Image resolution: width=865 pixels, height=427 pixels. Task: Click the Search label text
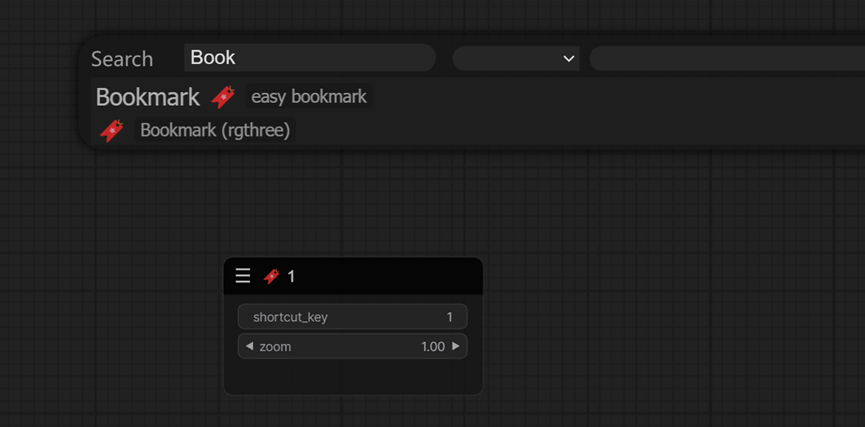pos(122,59)
